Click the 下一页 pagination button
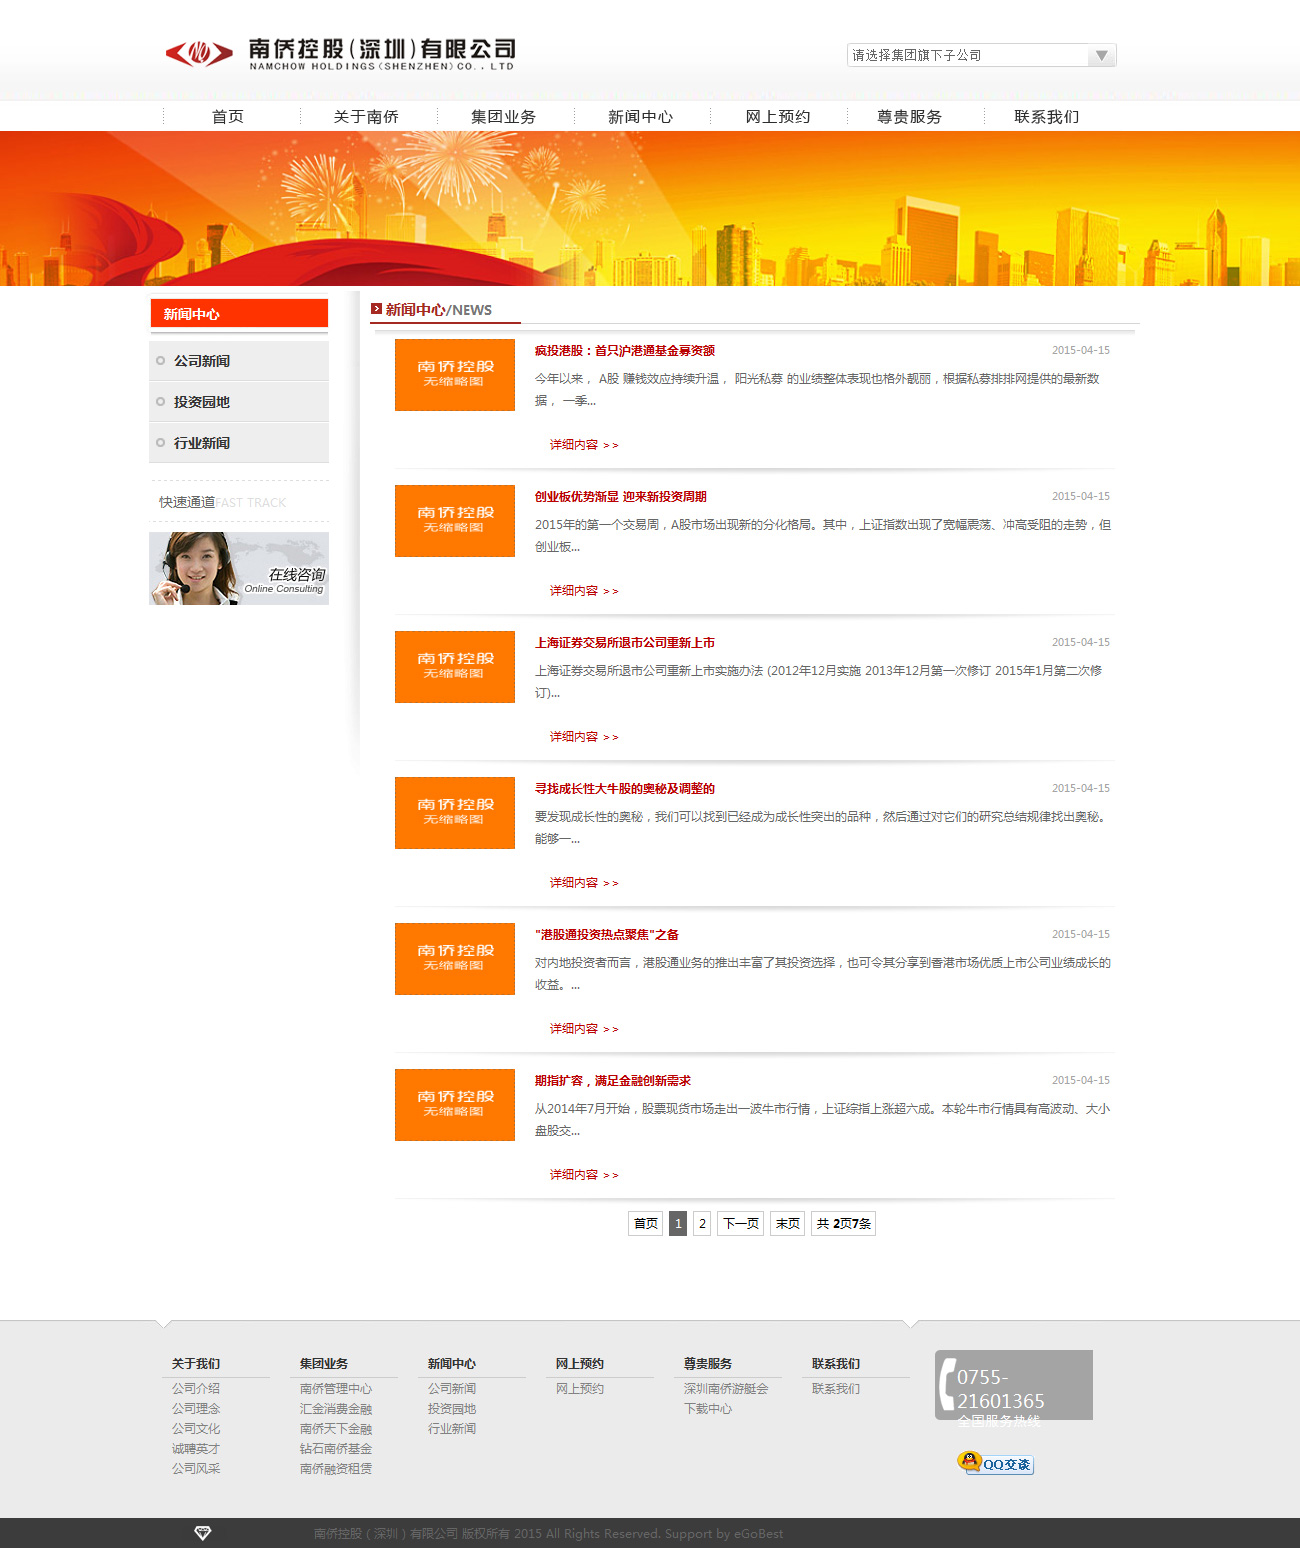1300x1548 pixels. click(x=740, y=1223)
